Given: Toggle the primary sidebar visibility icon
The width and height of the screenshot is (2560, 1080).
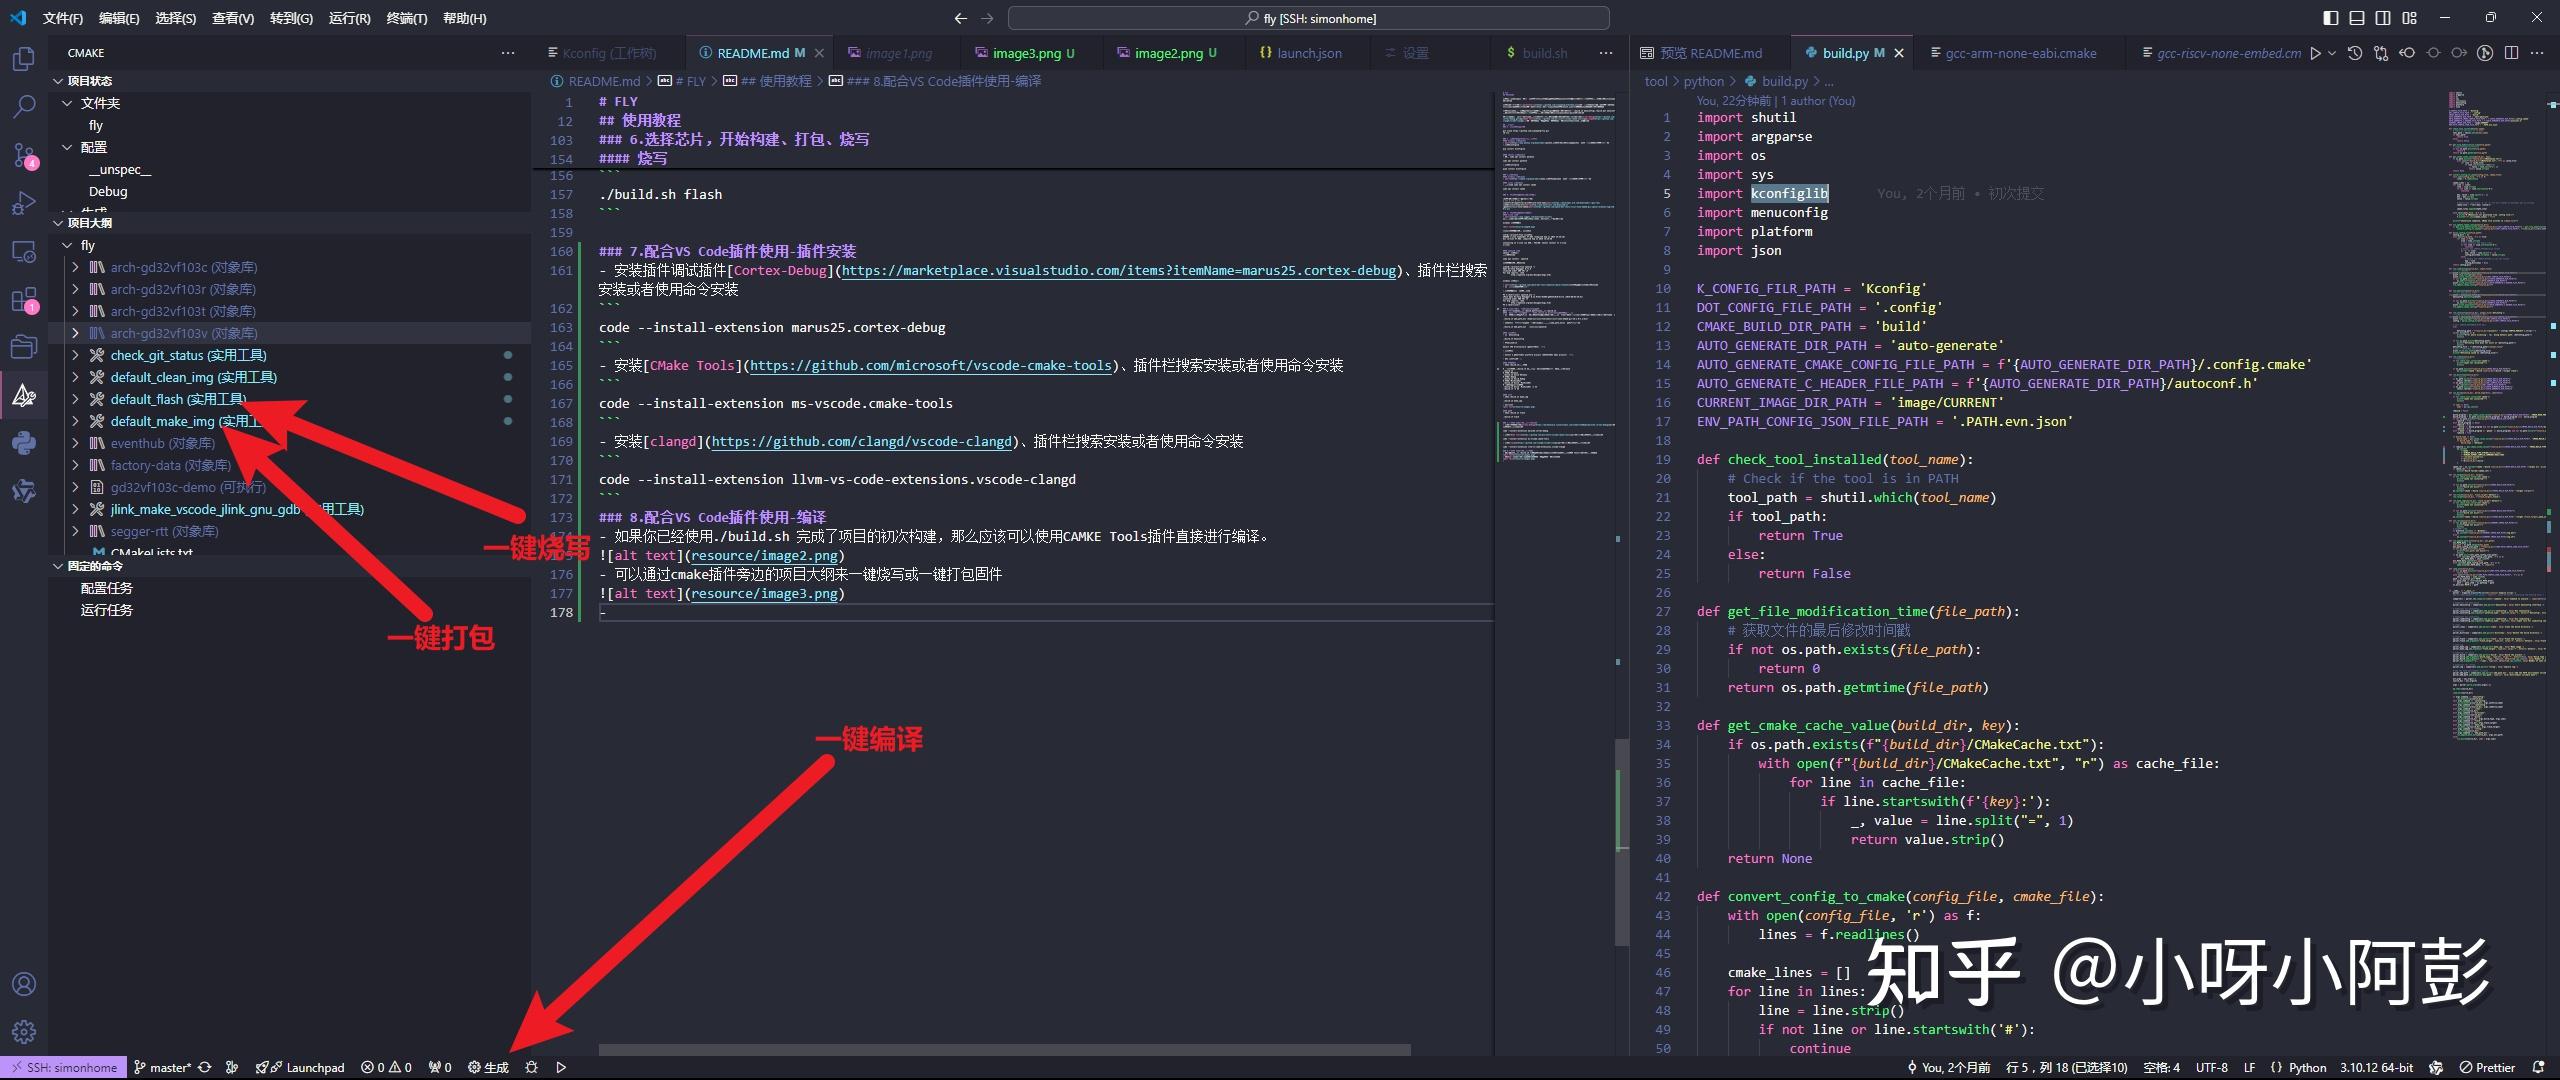Looking at the screenshot, I should [x=2331, y=17].
